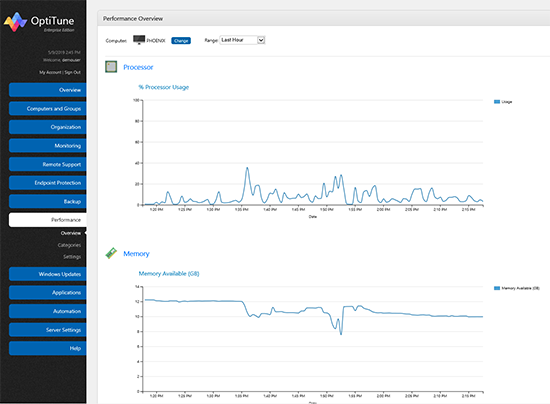
Task: Open the Organization menu
Action: click(x=48, y=127)
